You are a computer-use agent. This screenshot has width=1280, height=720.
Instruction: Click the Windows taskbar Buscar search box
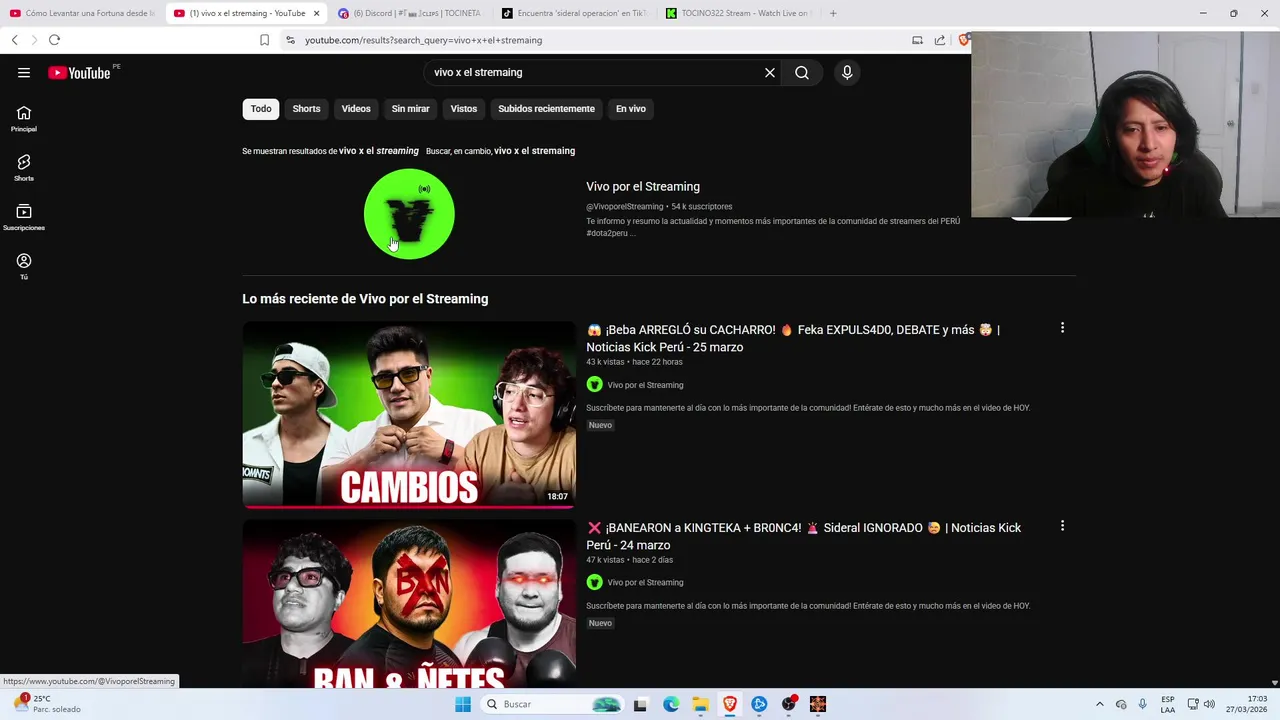pyautogui.click(x=552, y=704)
